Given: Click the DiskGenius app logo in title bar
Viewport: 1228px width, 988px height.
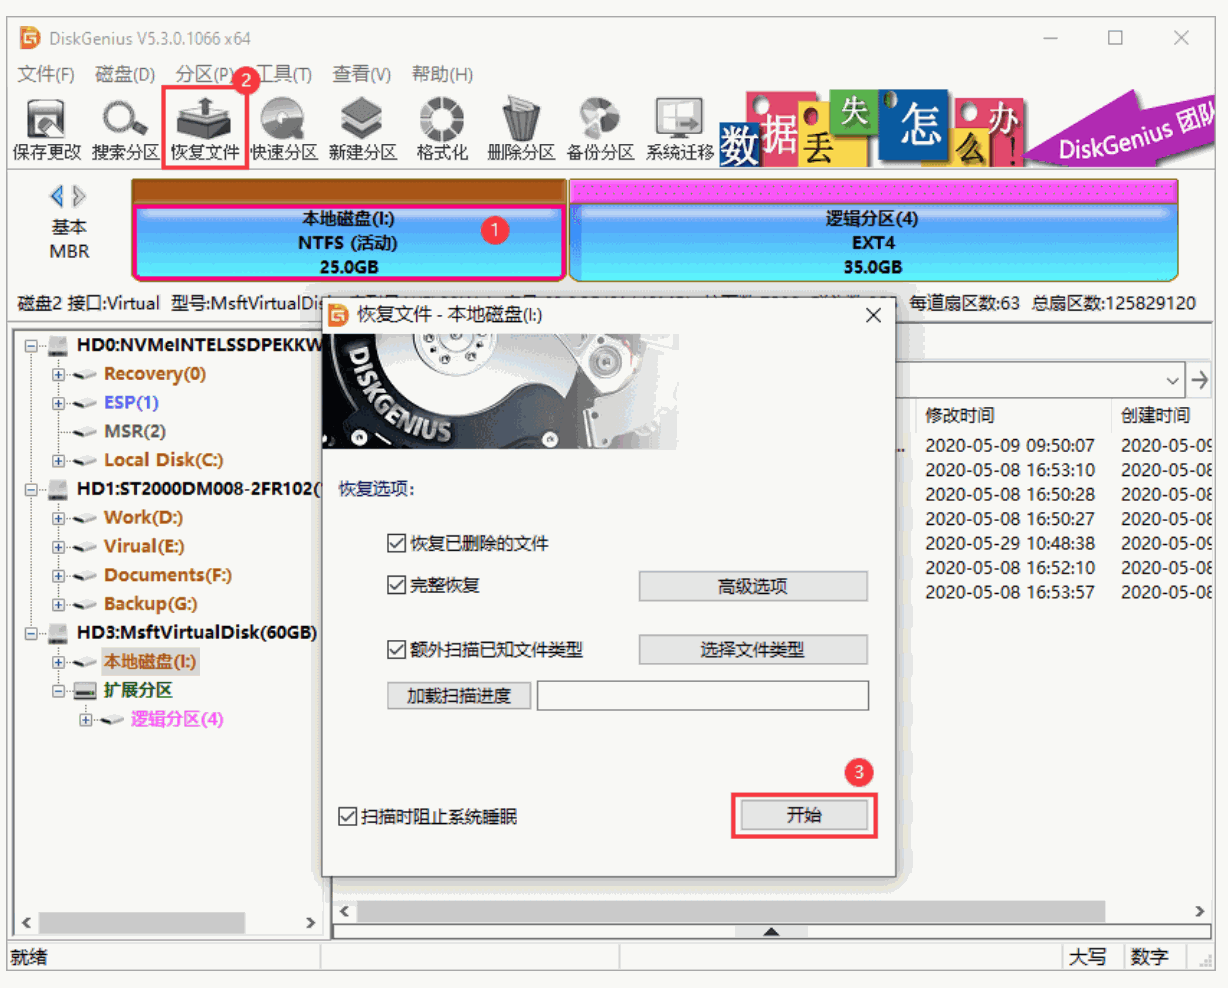Looking at the screenshot, I should [x=31, y=38].
